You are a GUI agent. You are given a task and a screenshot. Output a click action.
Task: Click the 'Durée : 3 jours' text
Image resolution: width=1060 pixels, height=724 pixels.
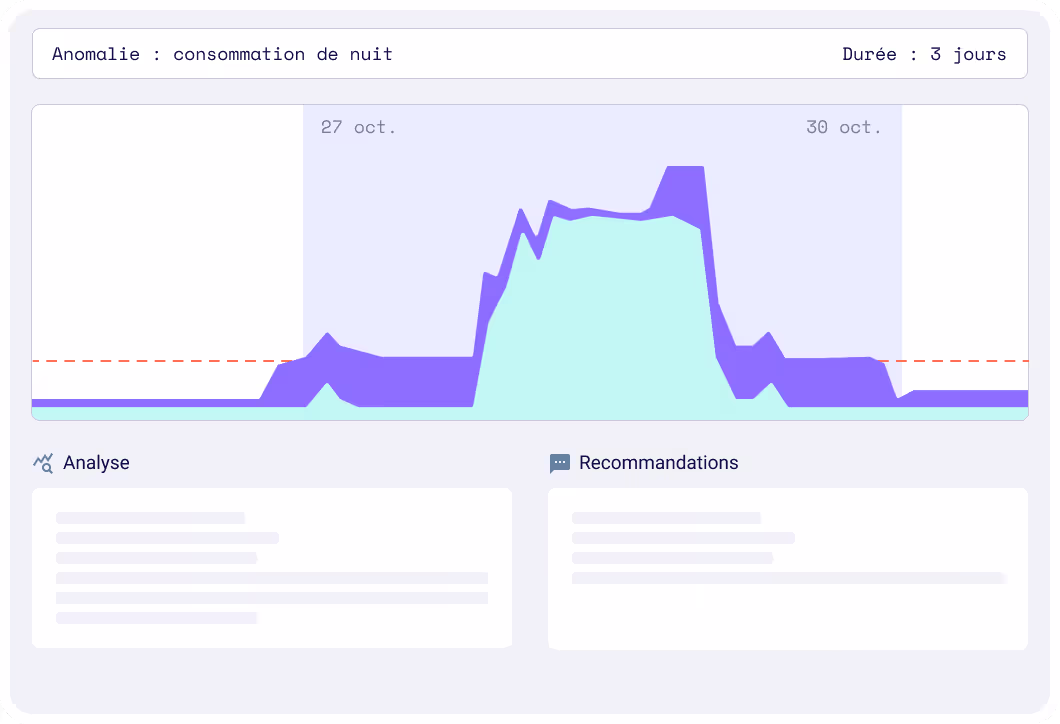click(924, 54)
